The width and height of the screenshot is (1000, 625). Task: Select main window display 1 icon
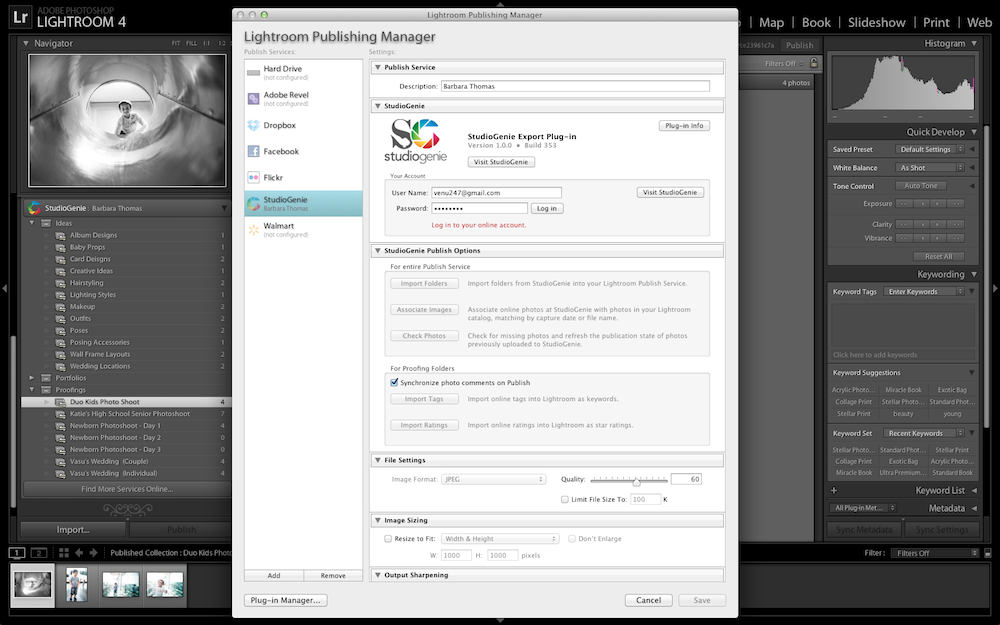(17, 553)
